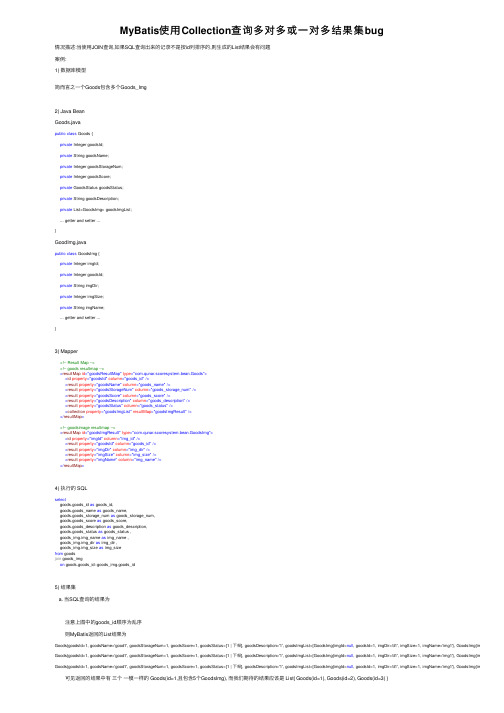Click the heading "2) Java Bean"
Image resolution: width=504 pixels, height=713 pixels.
click(x=70, y=111)
